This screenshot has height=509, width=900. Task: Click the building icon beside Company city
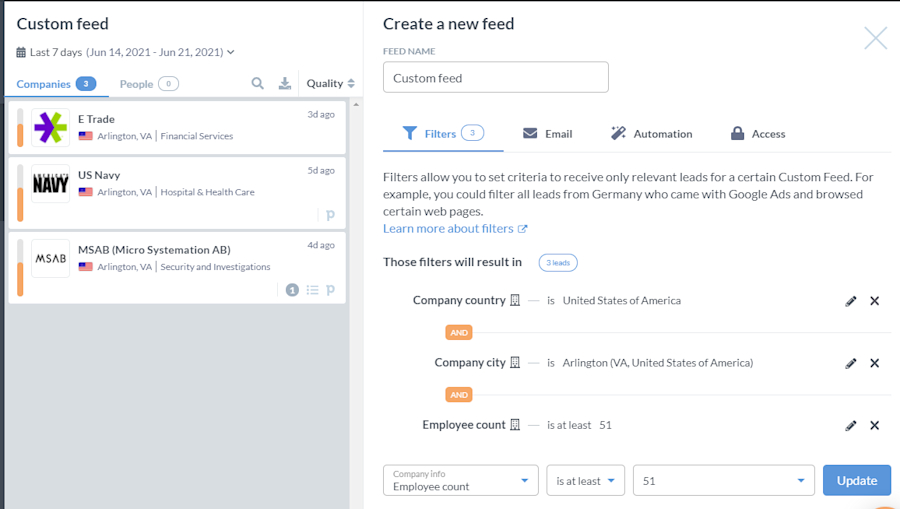[515, 363]
